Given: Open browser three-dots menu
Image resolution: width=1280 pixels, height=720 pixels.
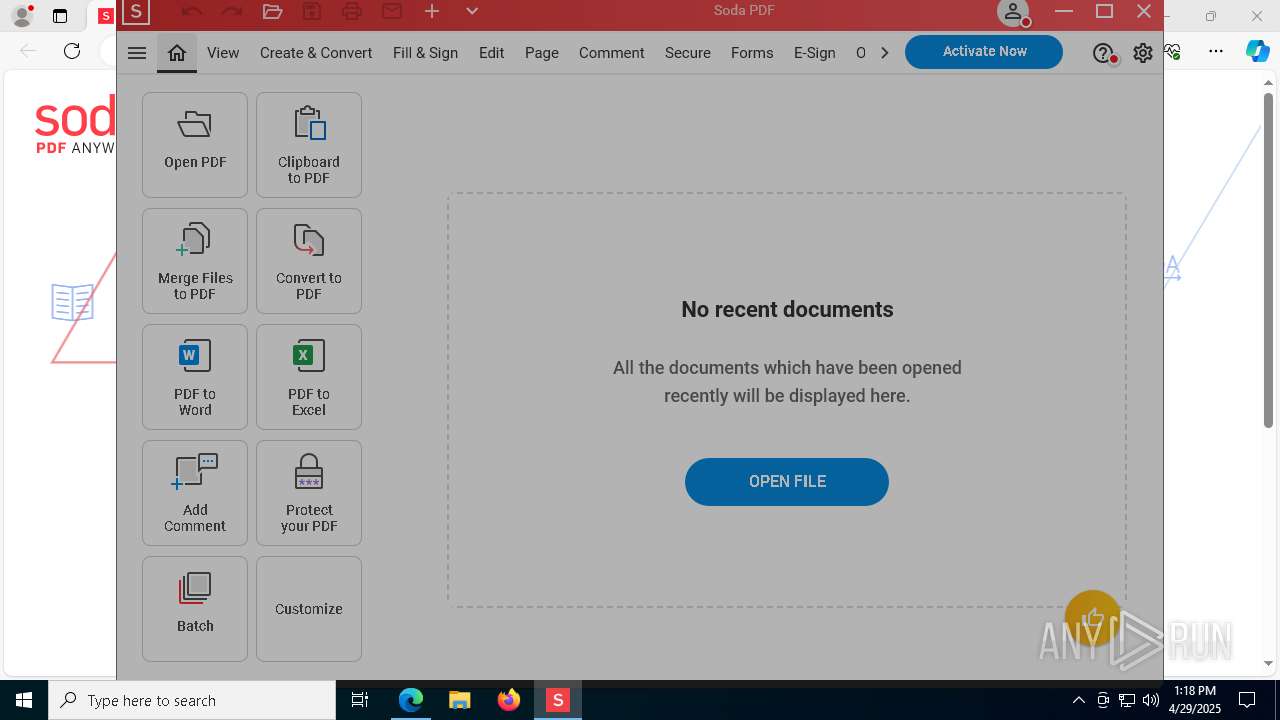Looking at the screenshot, I should click(x=1216, y=51).
